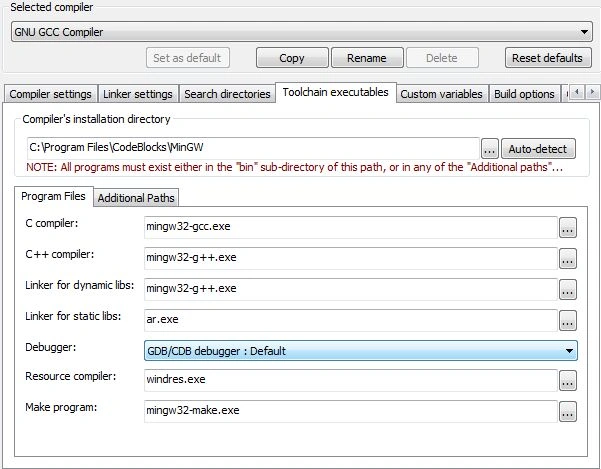
Task: Click the Rename compiler button
Action: click(x=367, y=58)
